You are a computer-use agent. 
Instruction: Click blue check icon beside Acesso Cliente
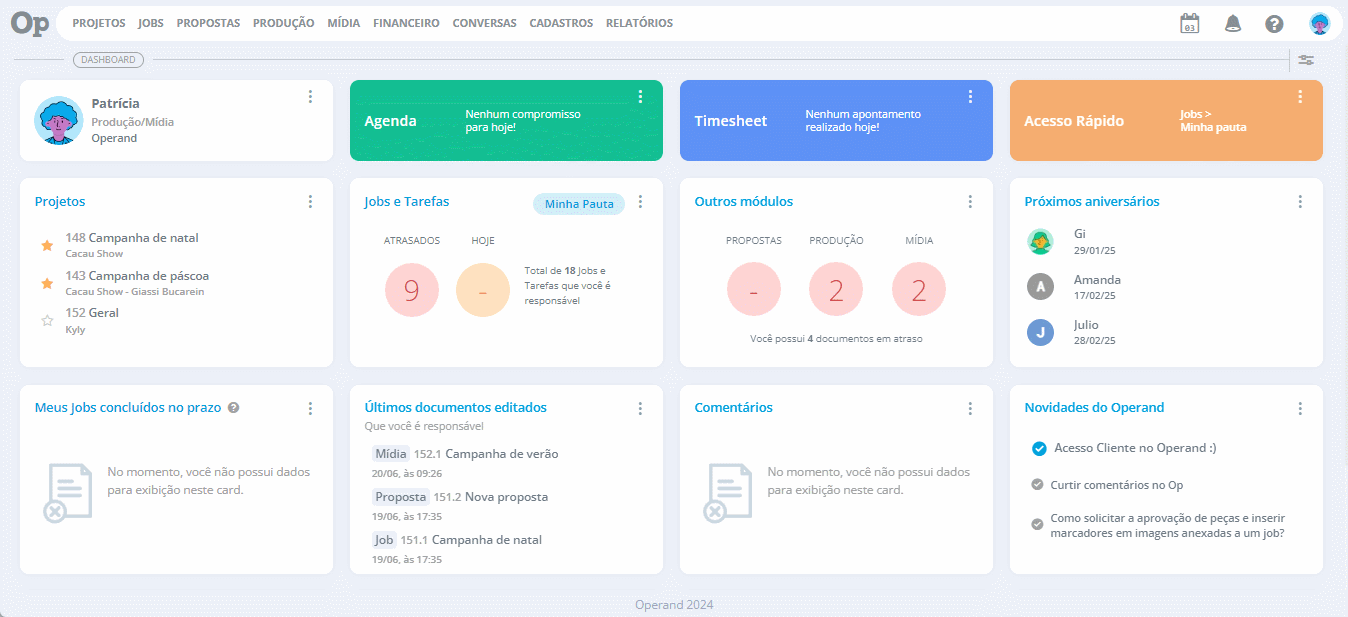[x=1039, y=448]
